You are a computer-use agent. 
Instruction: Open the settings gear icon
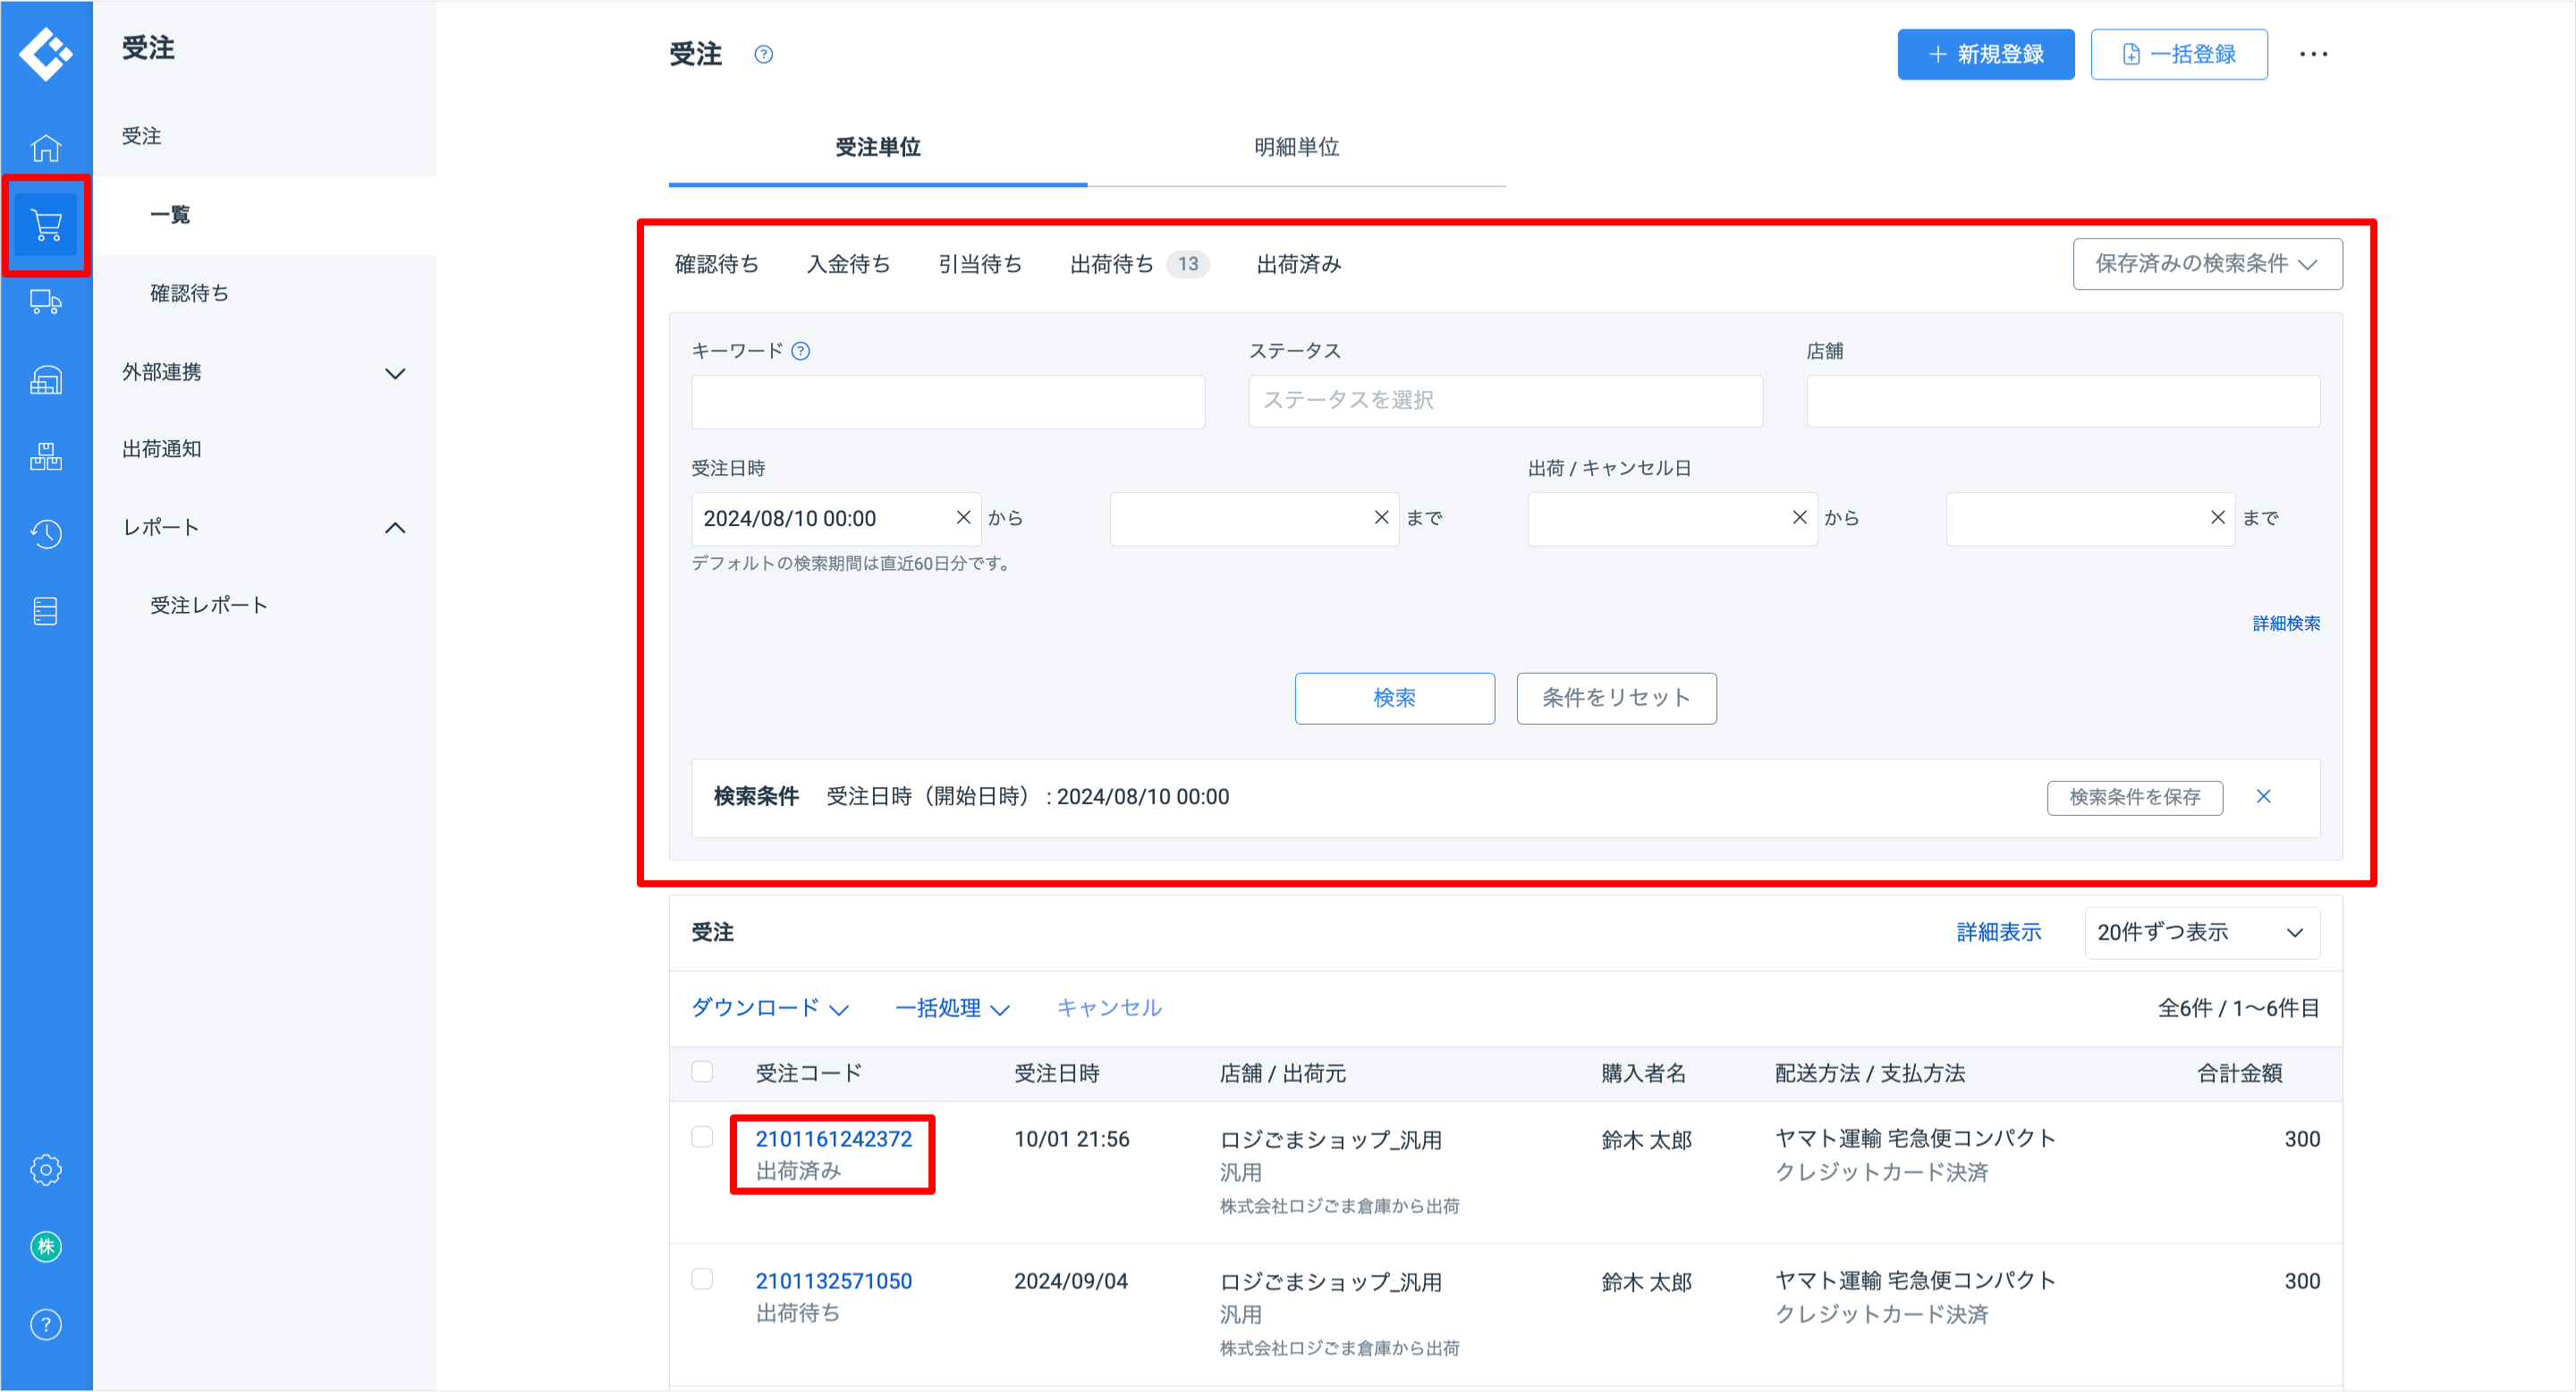pyautogui.click(x=46, y=1170)
